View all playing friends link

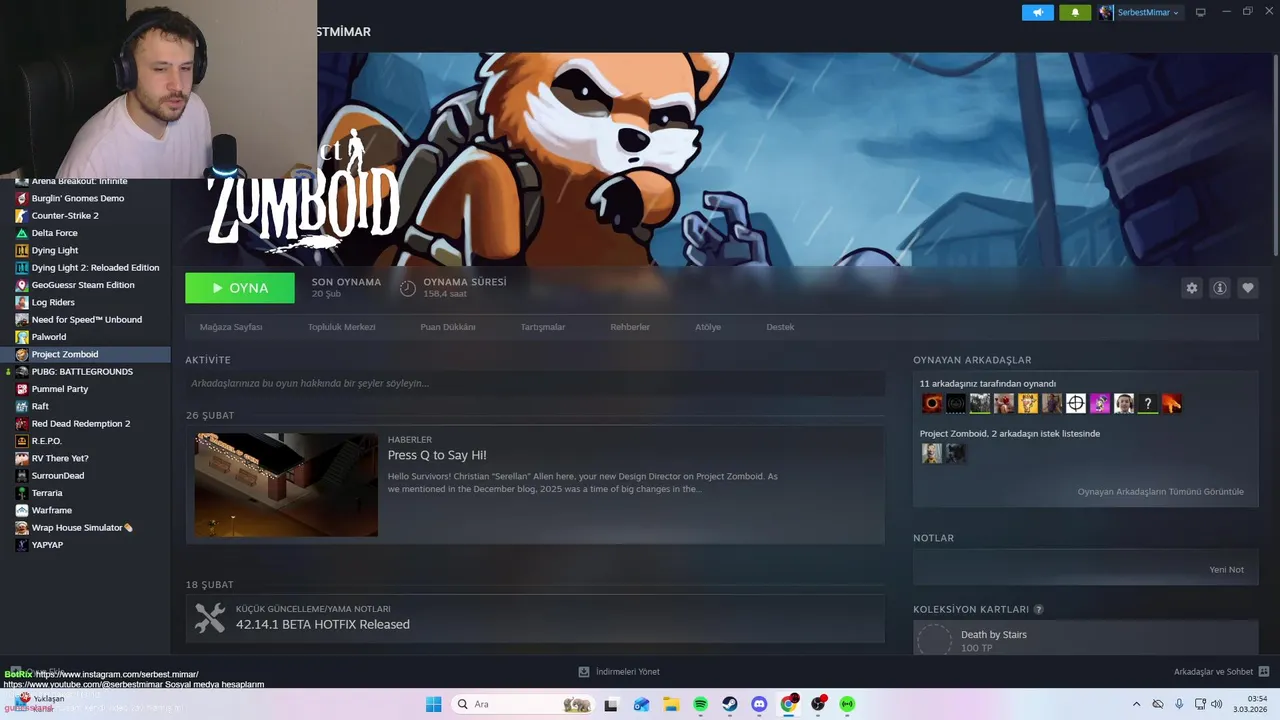1160,492
